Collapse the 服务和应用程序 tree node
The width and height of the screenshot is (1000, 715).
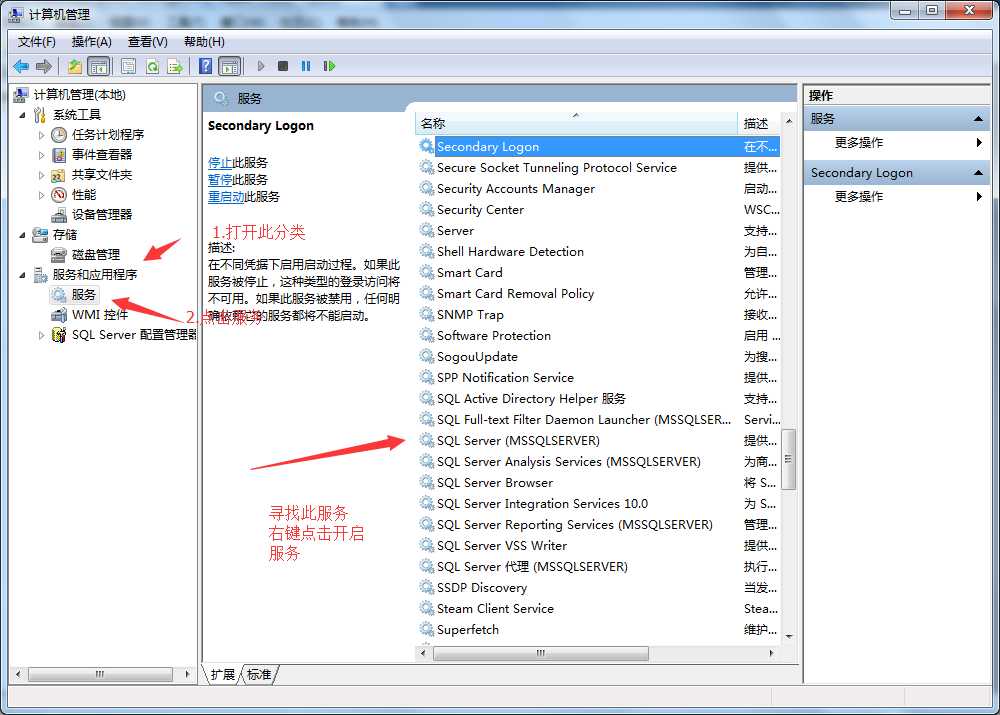coord(22,275)
